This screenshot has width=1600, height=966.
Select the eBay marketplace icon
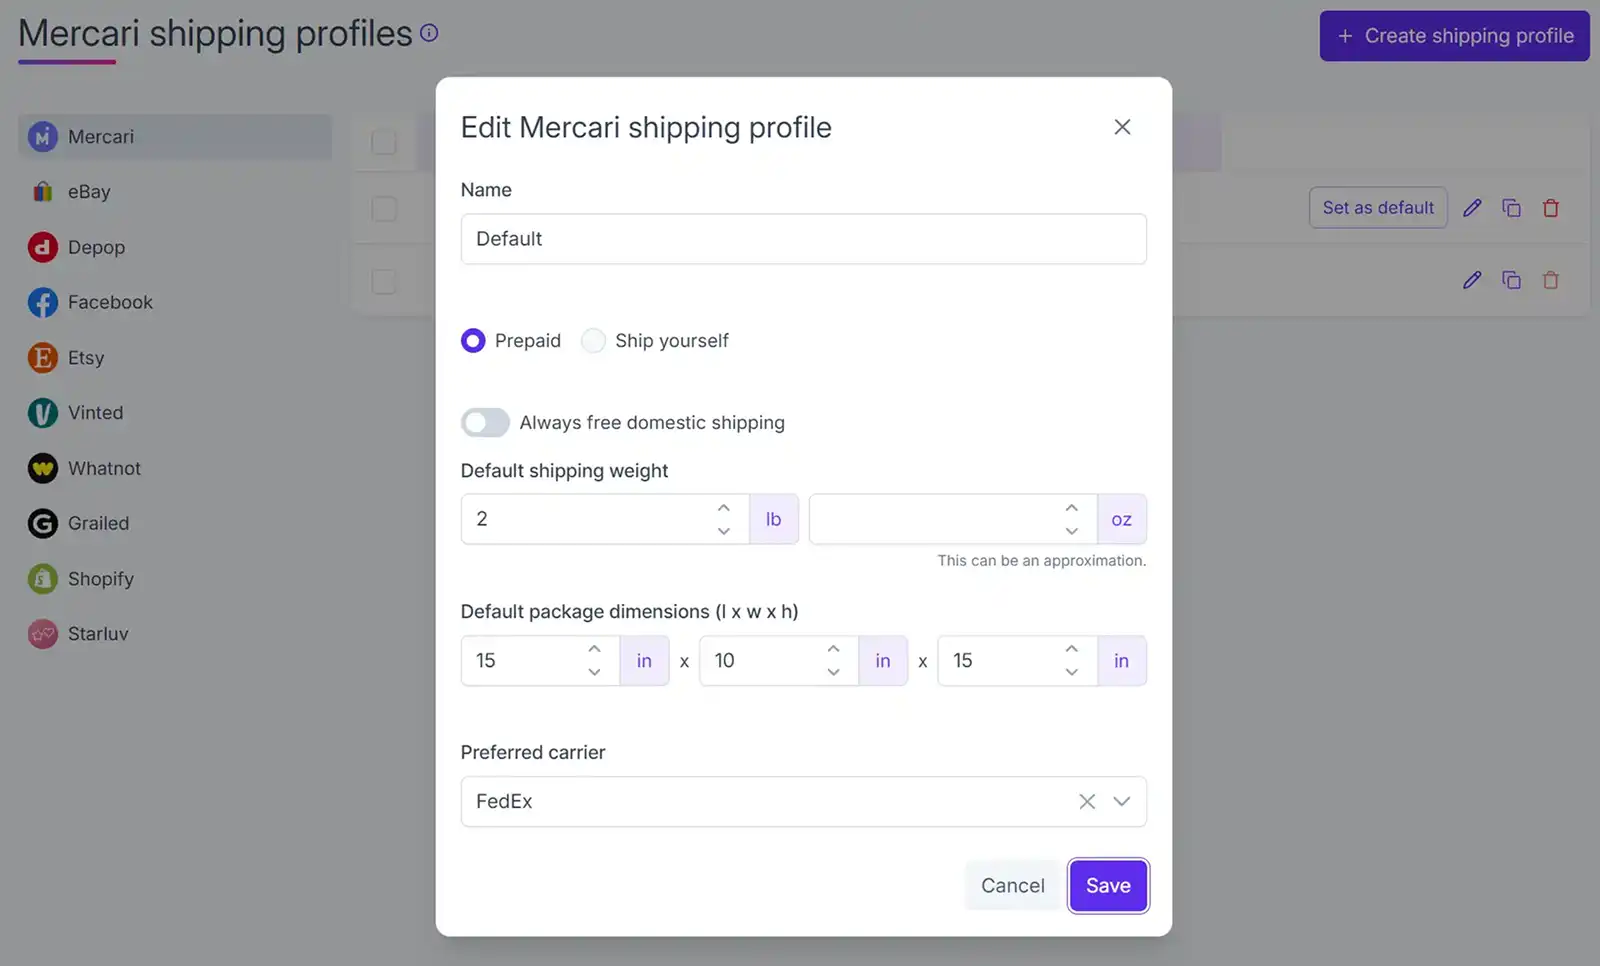click(x=42, y=192)
